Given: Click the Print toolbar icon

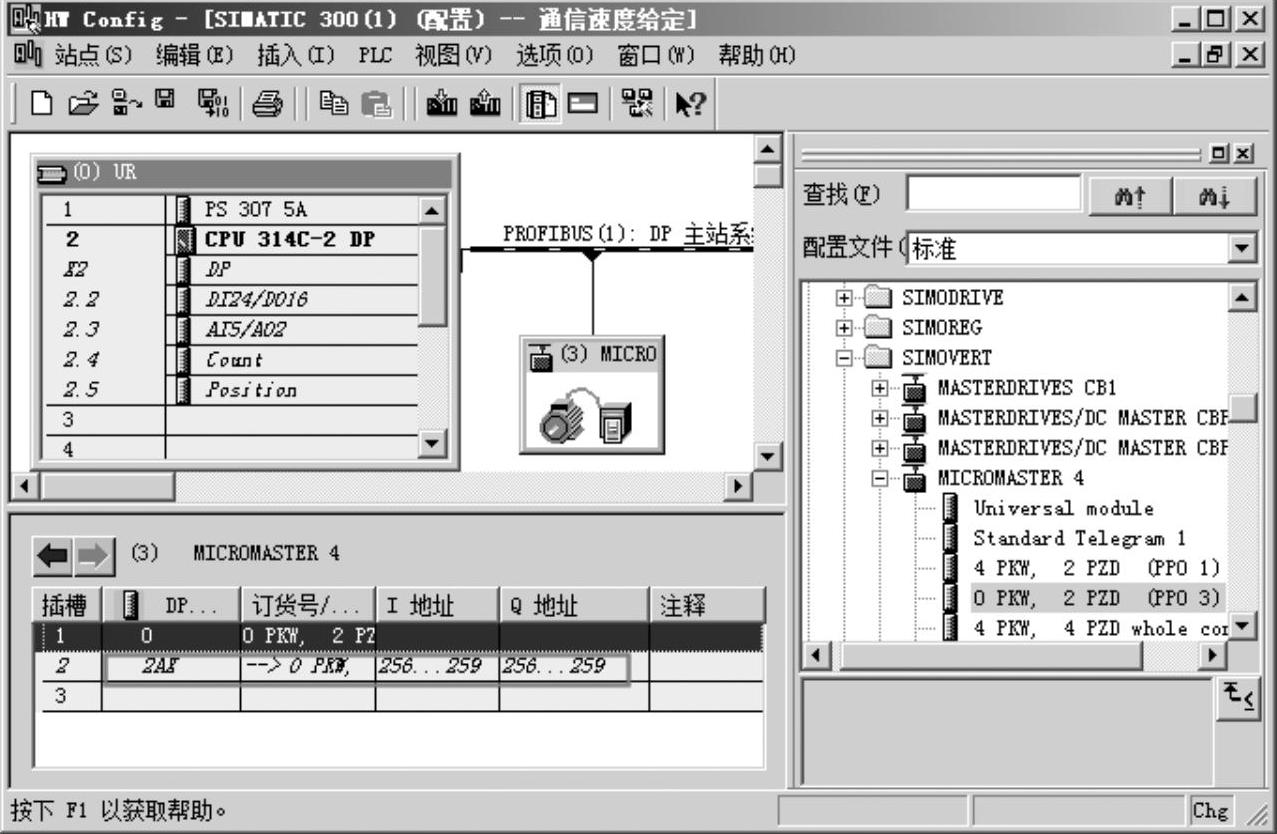Looking at the screenshot, I should tap(267, 104).
